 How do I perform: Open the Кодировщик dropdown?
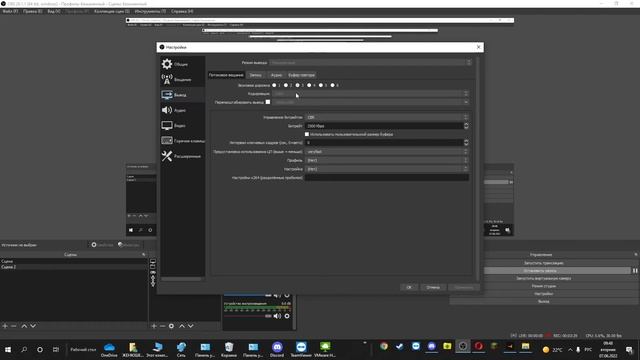pyautogui.click(x=371, y=94)
